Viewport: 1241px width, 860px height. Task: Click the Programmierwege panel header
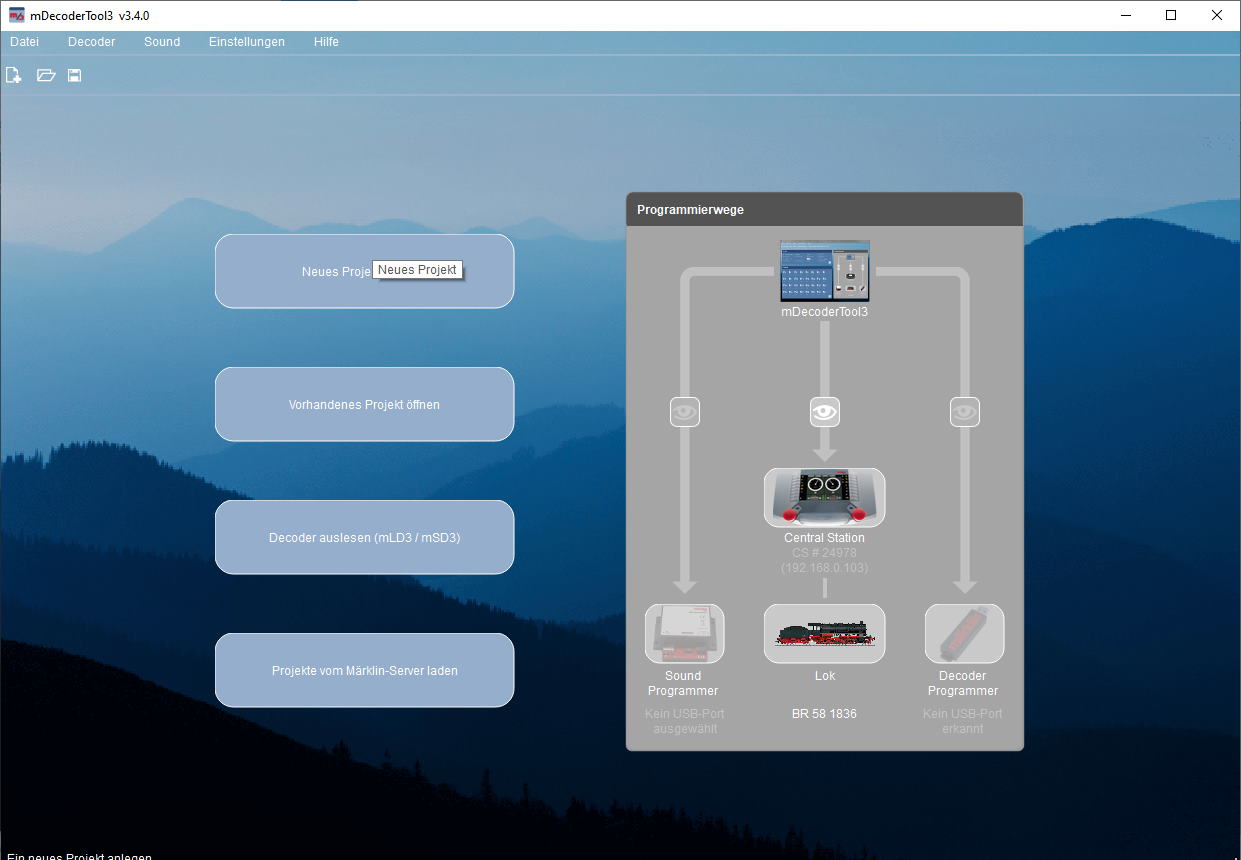(824, 210)
